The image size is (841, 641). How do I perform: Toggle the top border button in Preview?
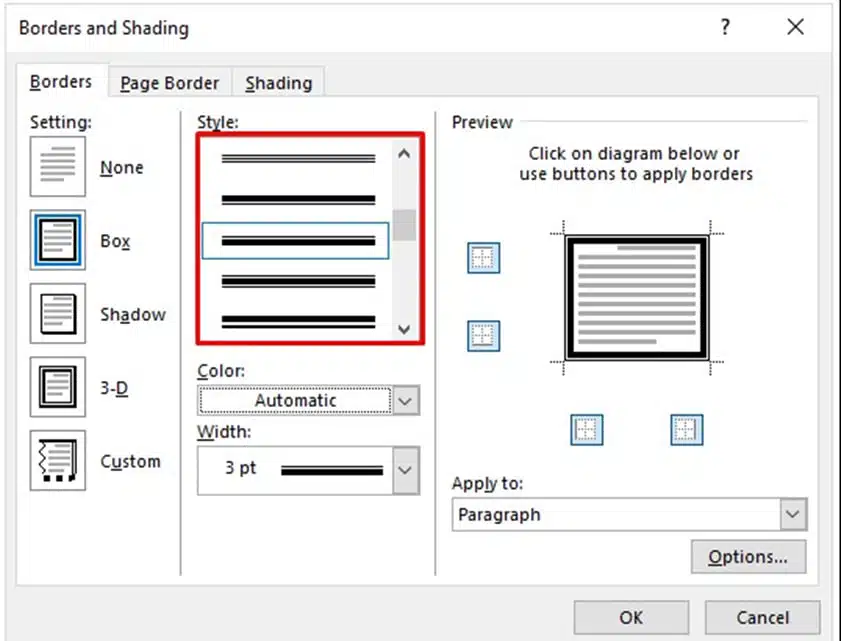(x=483, y=258)
